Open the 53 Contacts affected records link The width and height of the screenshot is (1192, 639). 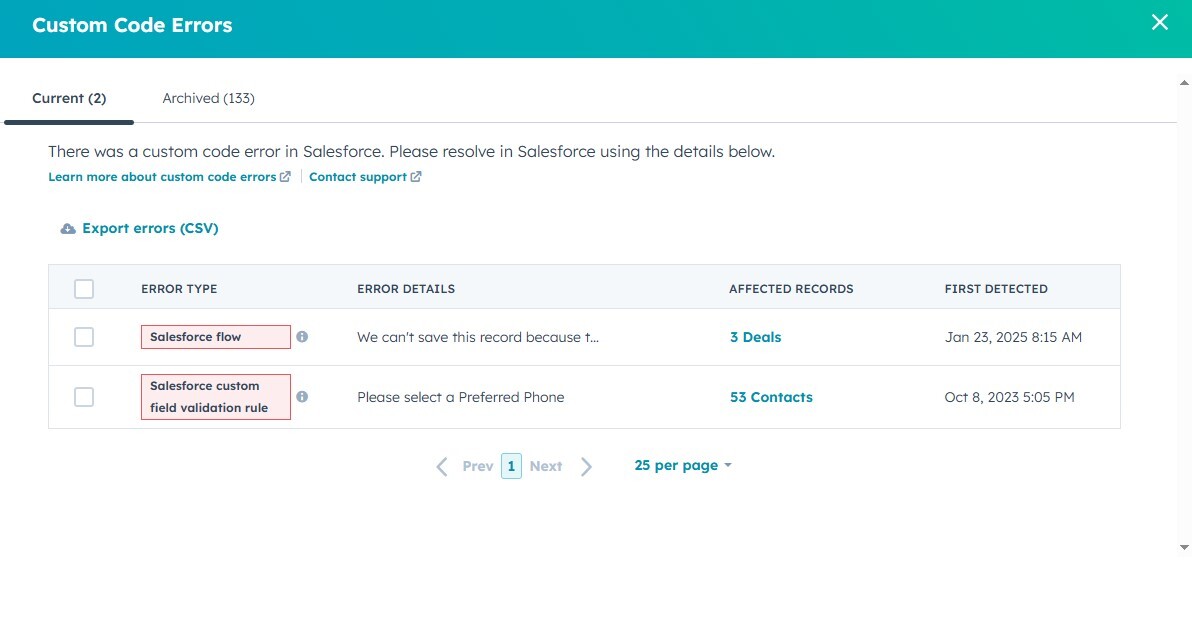[771, 397]
